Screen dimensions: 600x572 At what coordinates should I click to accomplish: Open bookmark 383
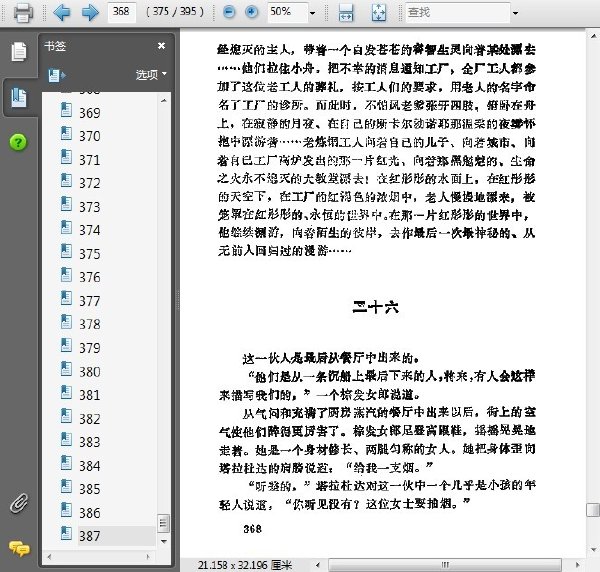(x=90, y=442)
